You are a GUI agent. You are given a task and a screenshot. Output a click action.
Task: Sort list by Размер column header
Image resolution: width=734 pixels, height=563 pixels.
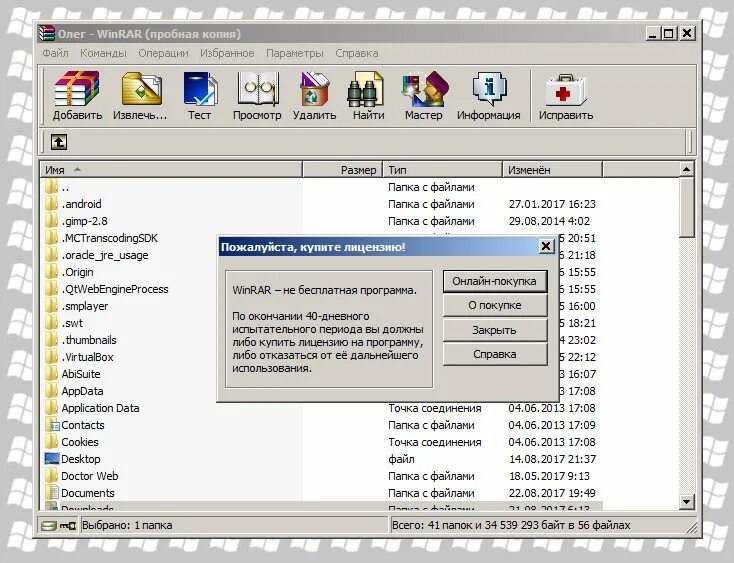coord(343,170)
